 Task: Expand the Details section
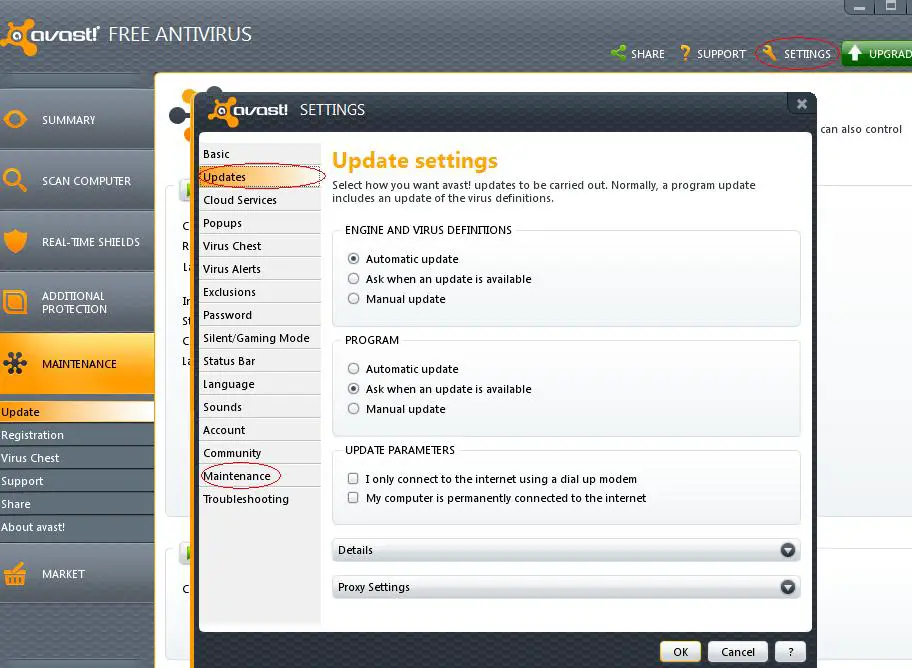coord(566,550)
